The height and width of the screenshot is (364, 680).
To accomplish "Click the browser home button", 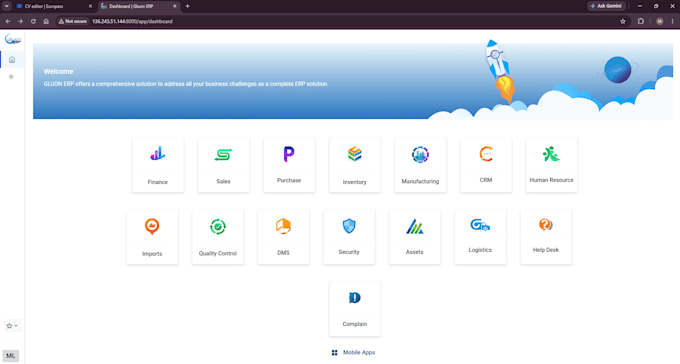I will click(x=46, y=21).
